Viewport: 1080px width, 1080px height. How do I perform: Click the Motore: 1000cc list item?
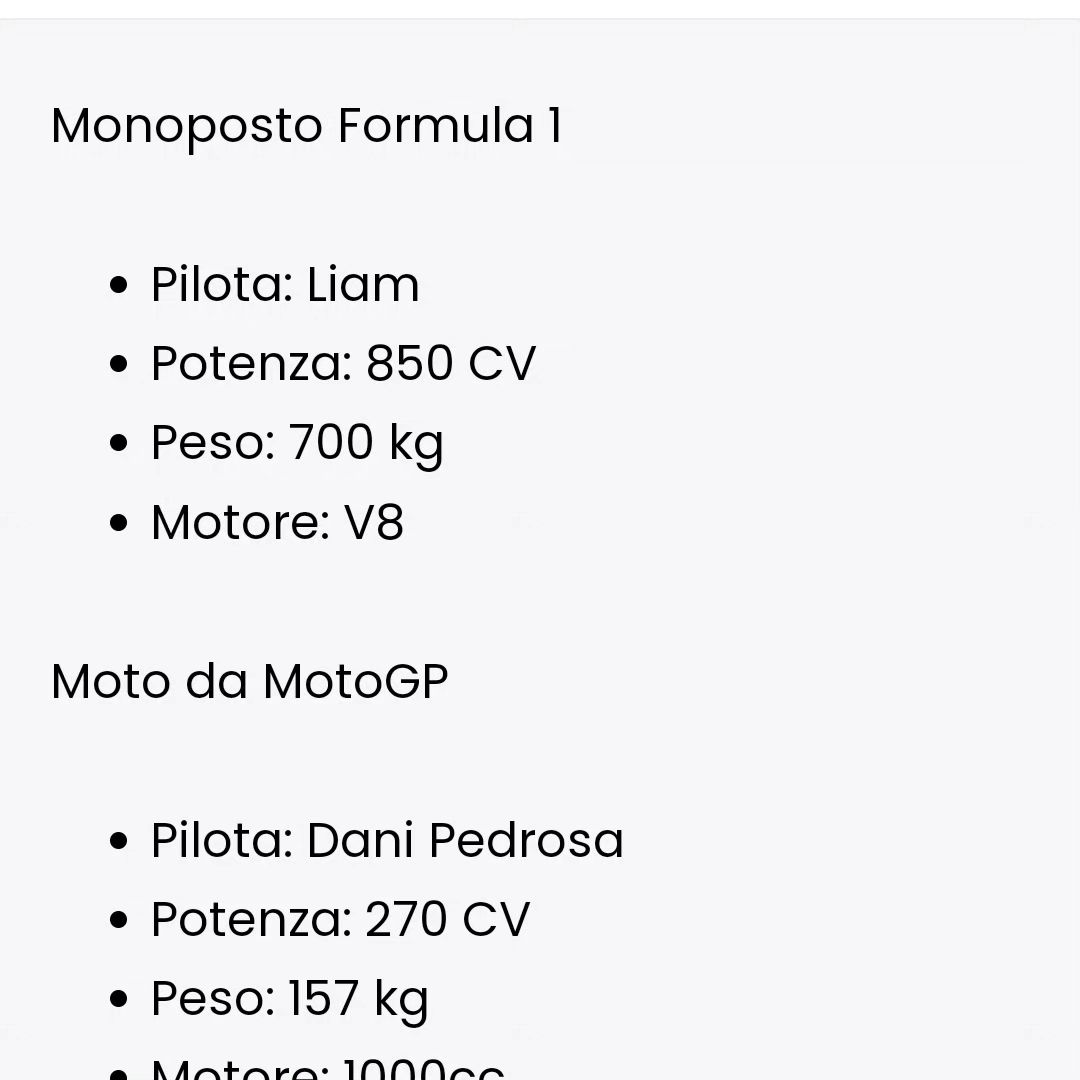pos(328,1069)
